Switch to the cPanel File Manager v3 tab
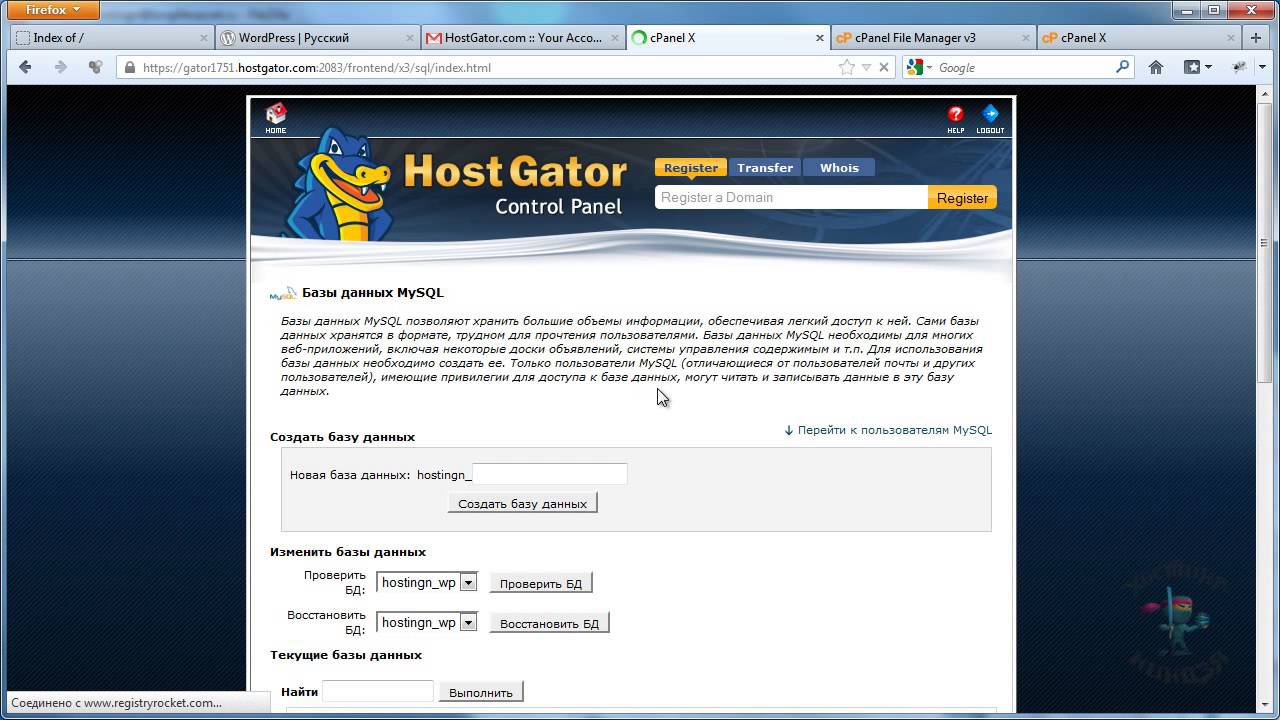Image resolution: width=1280 pixels, height=720 pixels. 932,38
